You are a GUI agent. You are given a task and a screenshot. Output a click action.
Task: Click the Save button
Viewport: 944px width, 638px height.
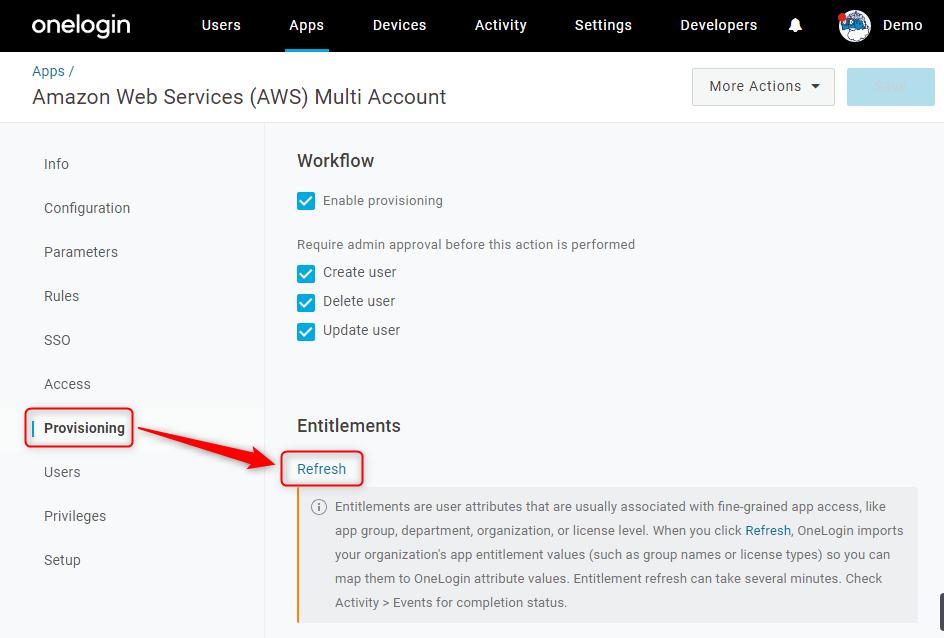pyautogui.click(x=890, y=87)
